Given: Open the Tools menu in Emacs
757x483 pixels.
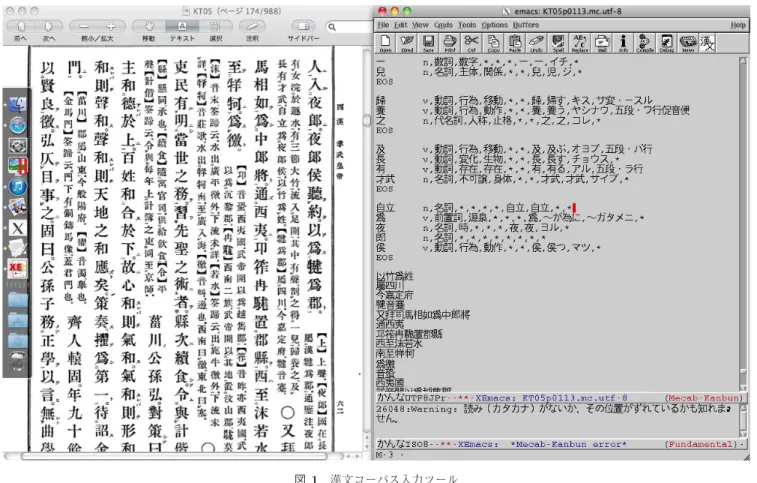Looking at the screenshot, I should coord(467,25).
